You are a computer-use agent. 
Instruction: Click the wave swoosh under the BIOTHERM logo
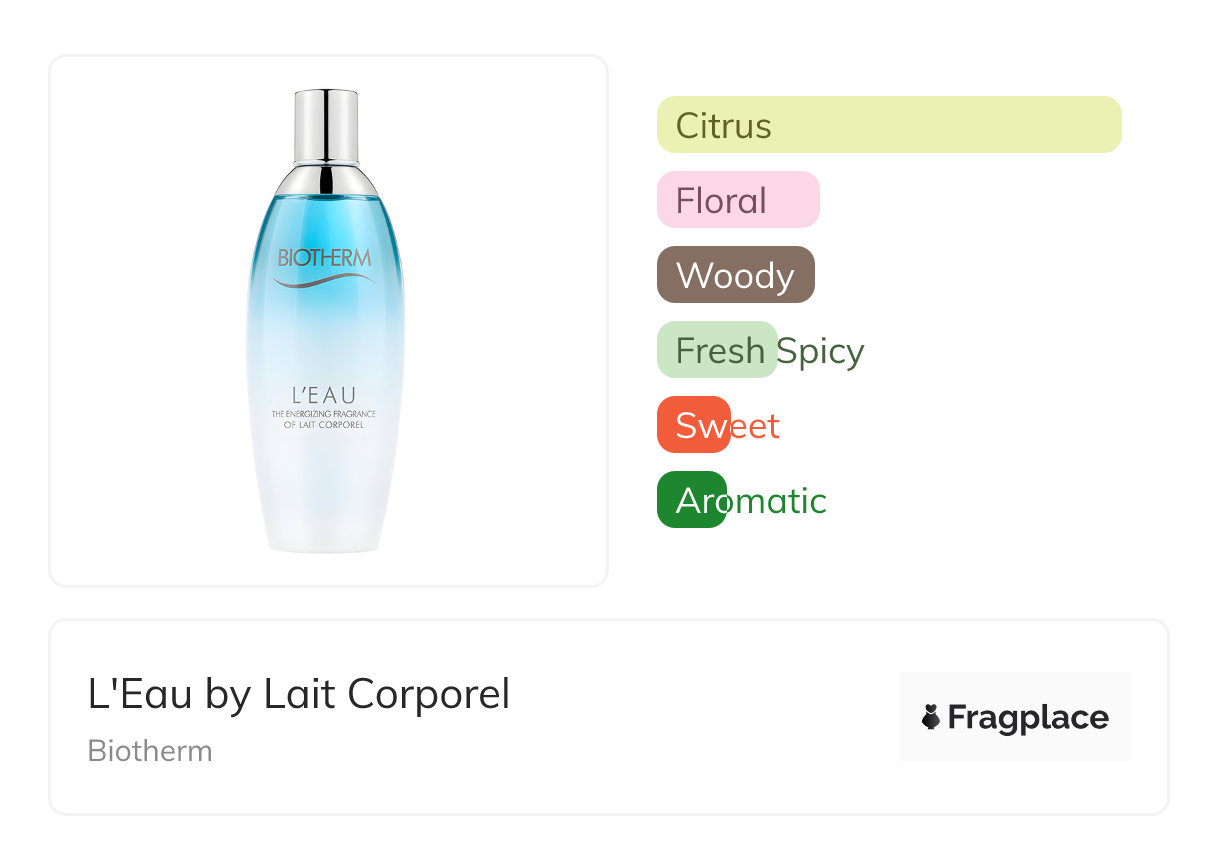pyautogui.click(x=324, y=282)
